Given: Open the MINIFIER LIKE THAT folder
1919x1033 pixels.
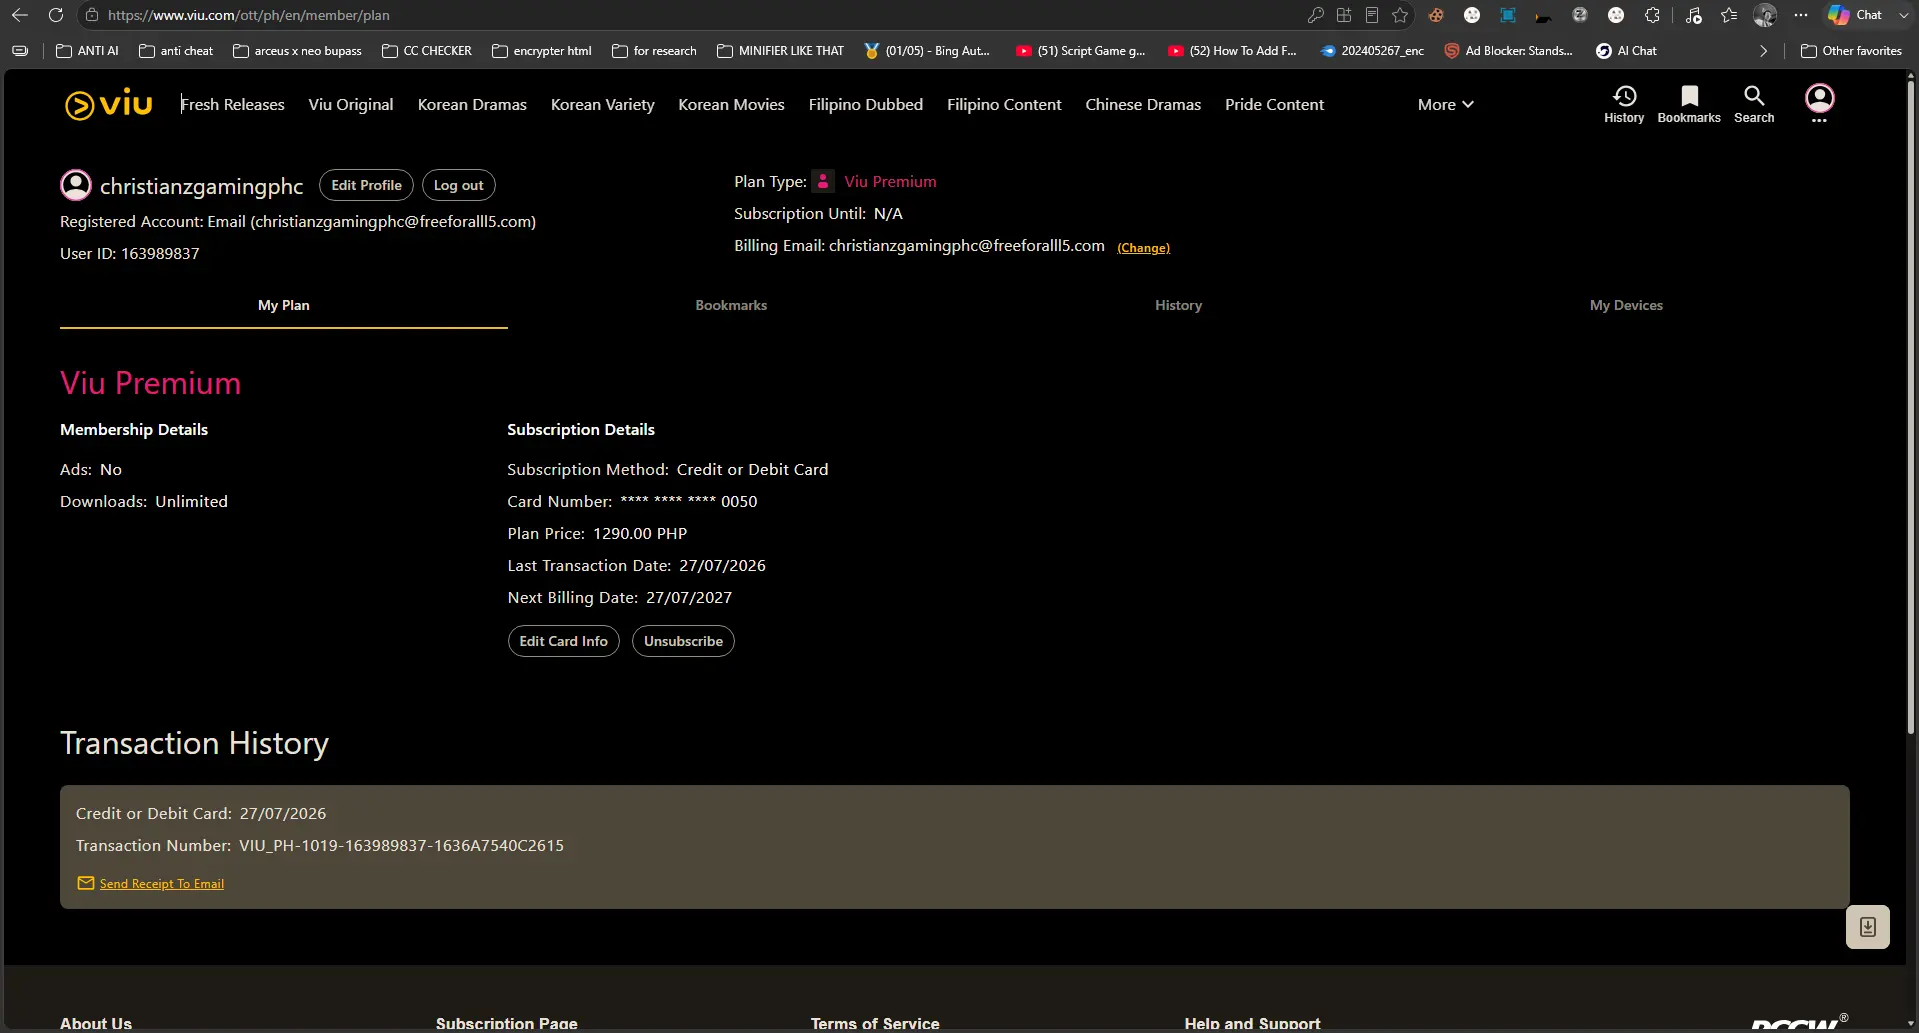Looking at the screenshot, I should pyautogui.click(x=780, y=51).
